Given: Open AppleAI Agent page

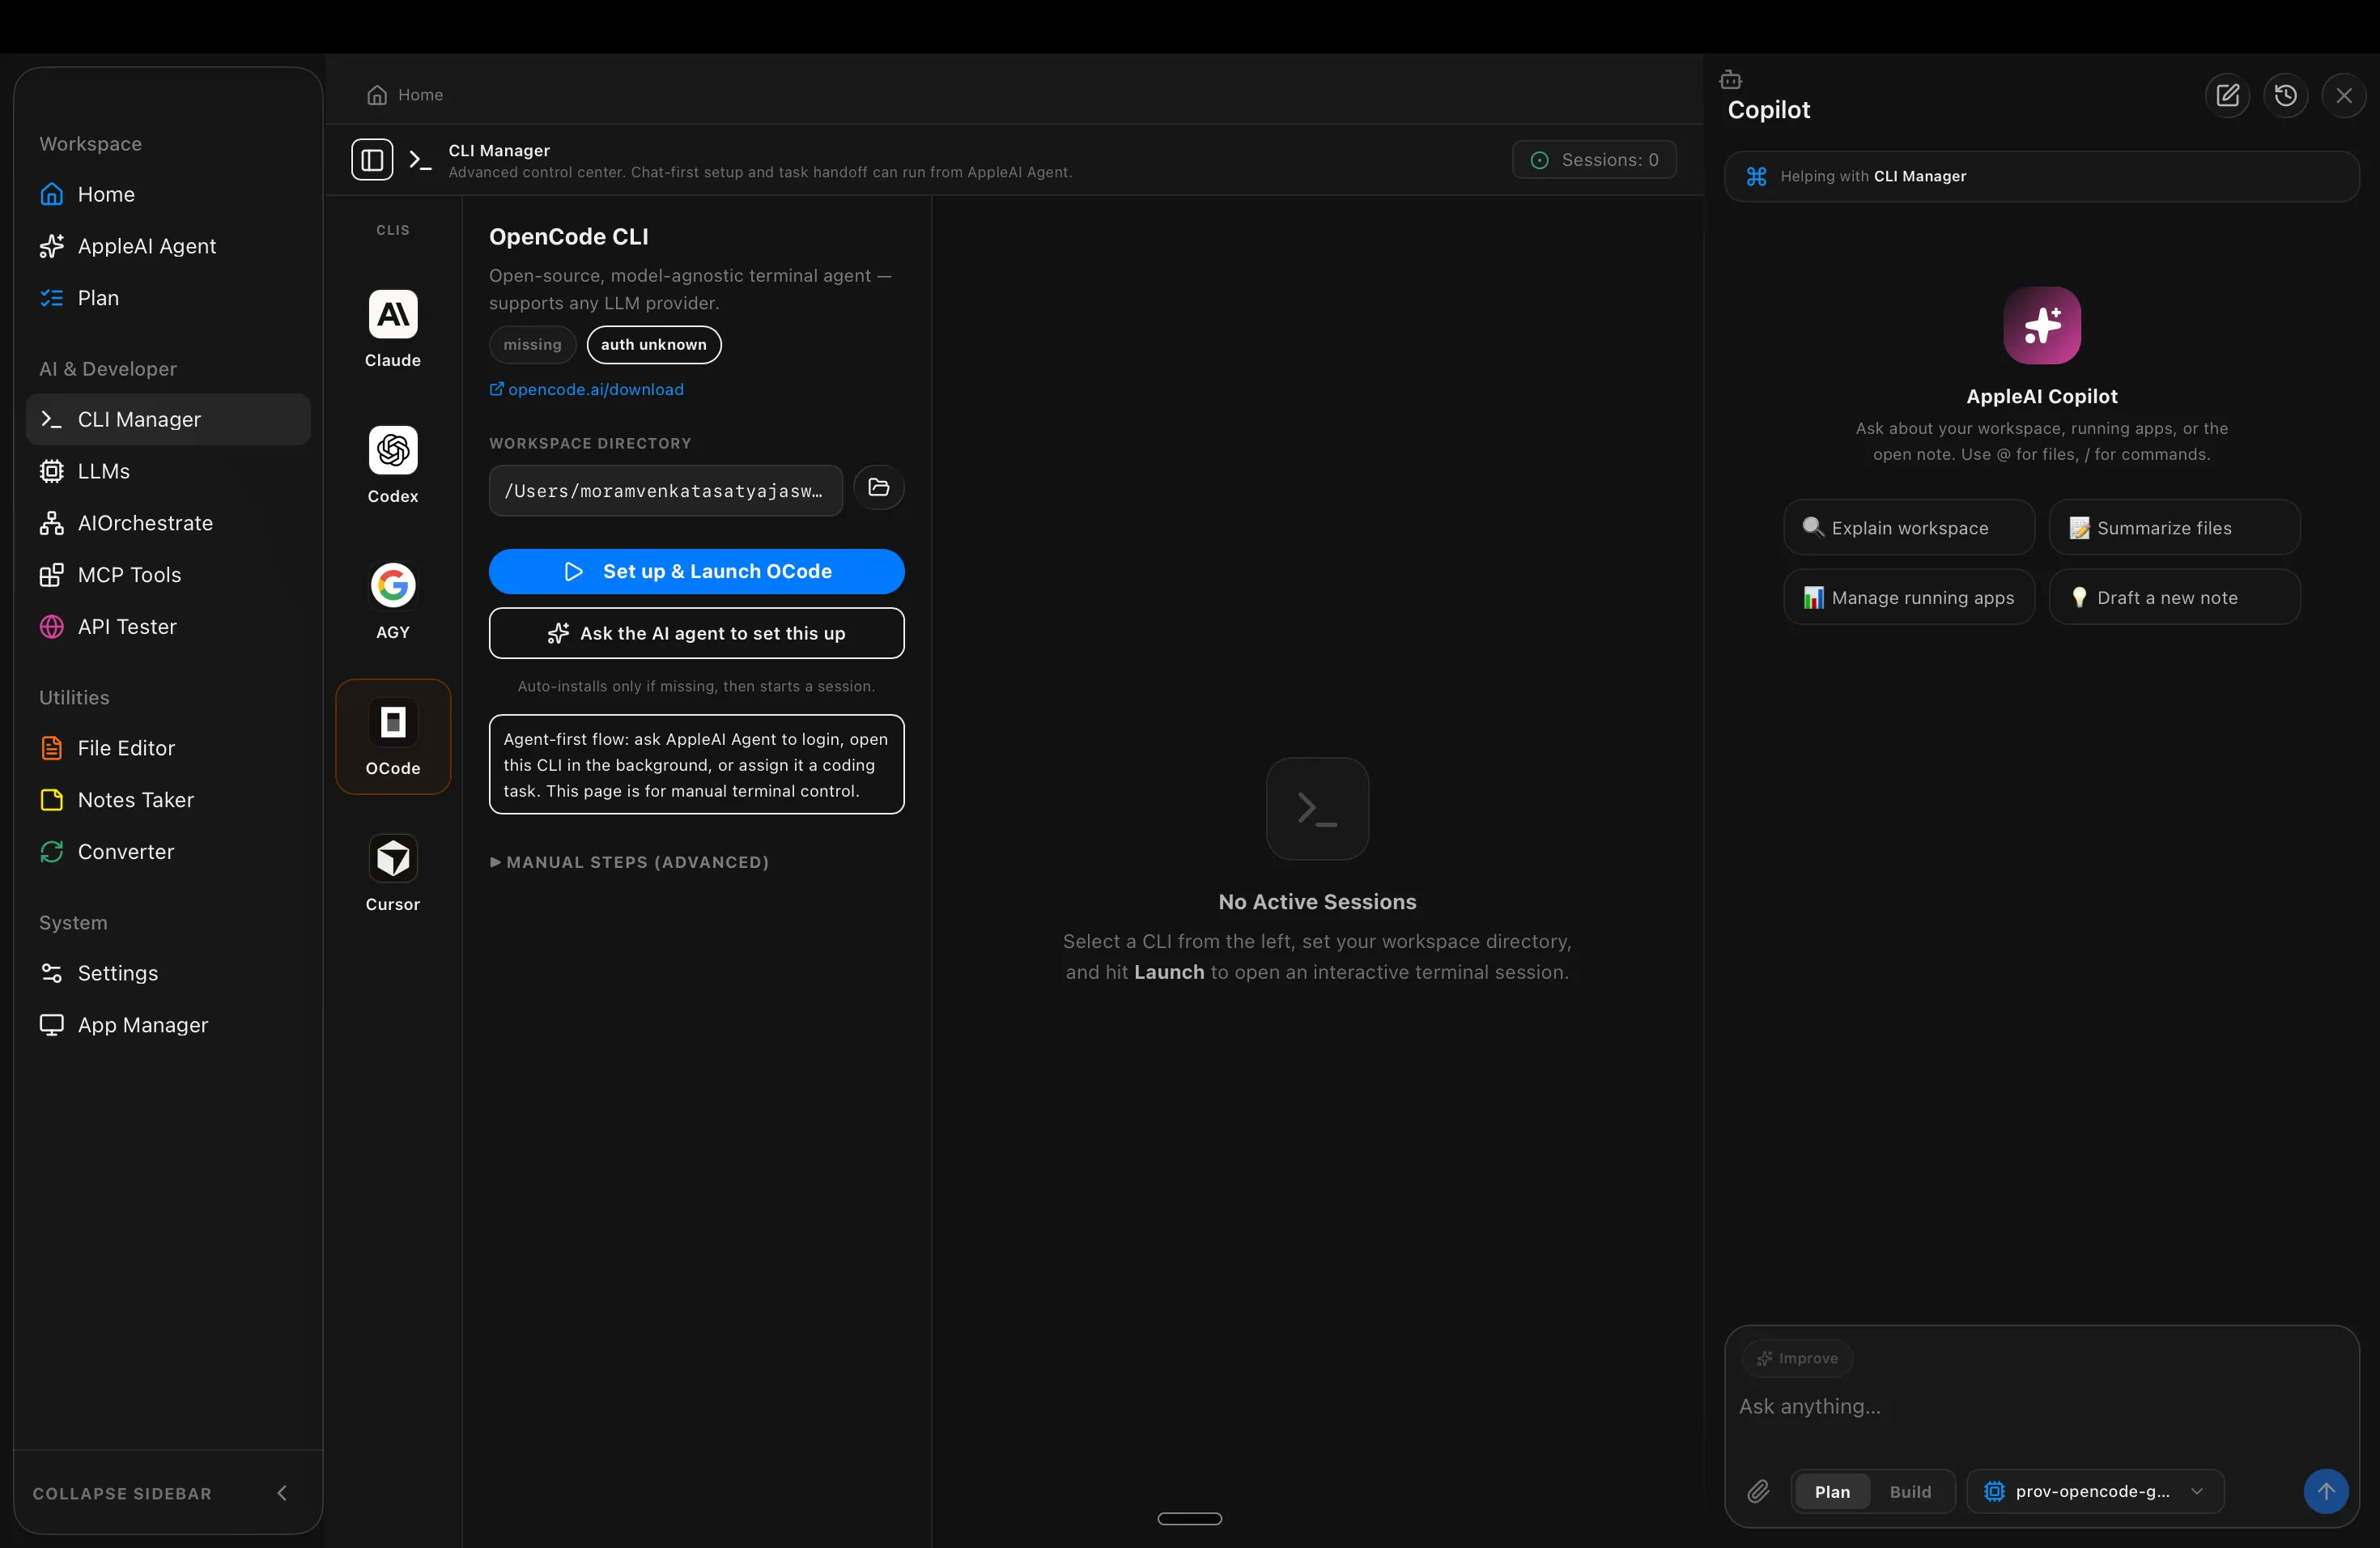Looking at the screenshot, I should (x=168, y=246).
